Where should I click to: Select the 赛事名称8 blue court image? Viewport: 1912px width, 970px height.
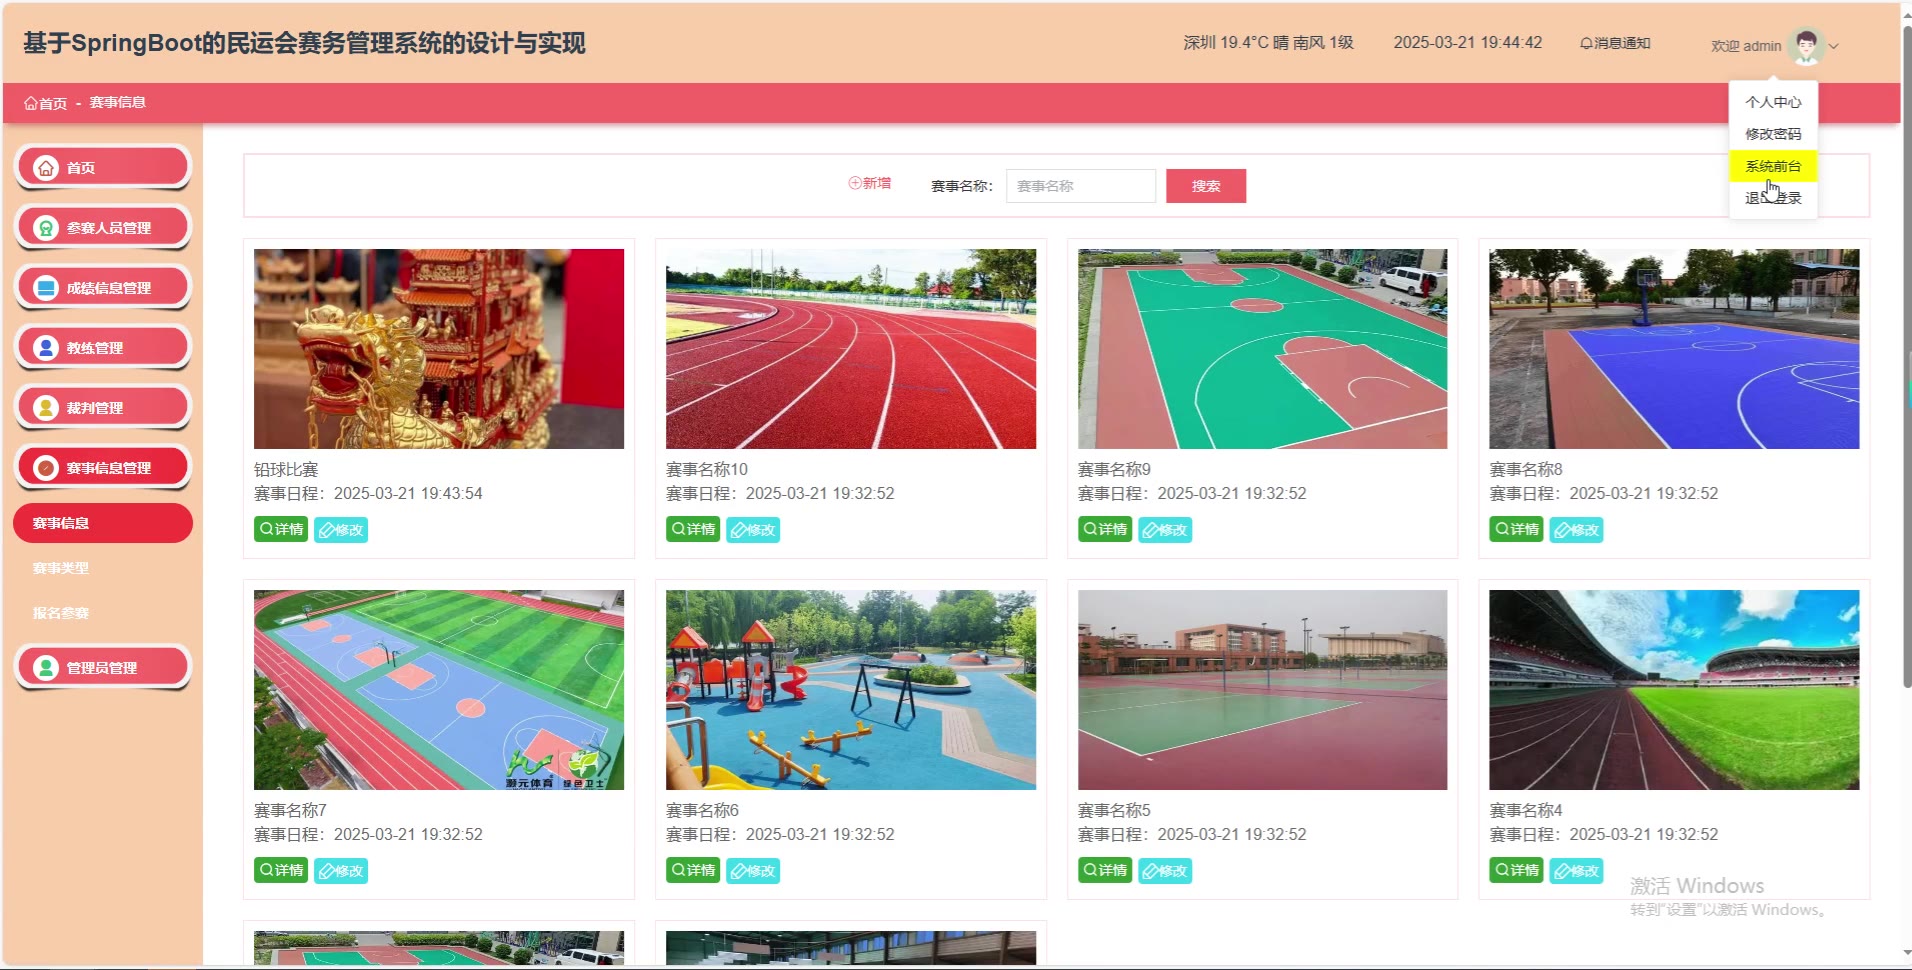click(1674, 349)
